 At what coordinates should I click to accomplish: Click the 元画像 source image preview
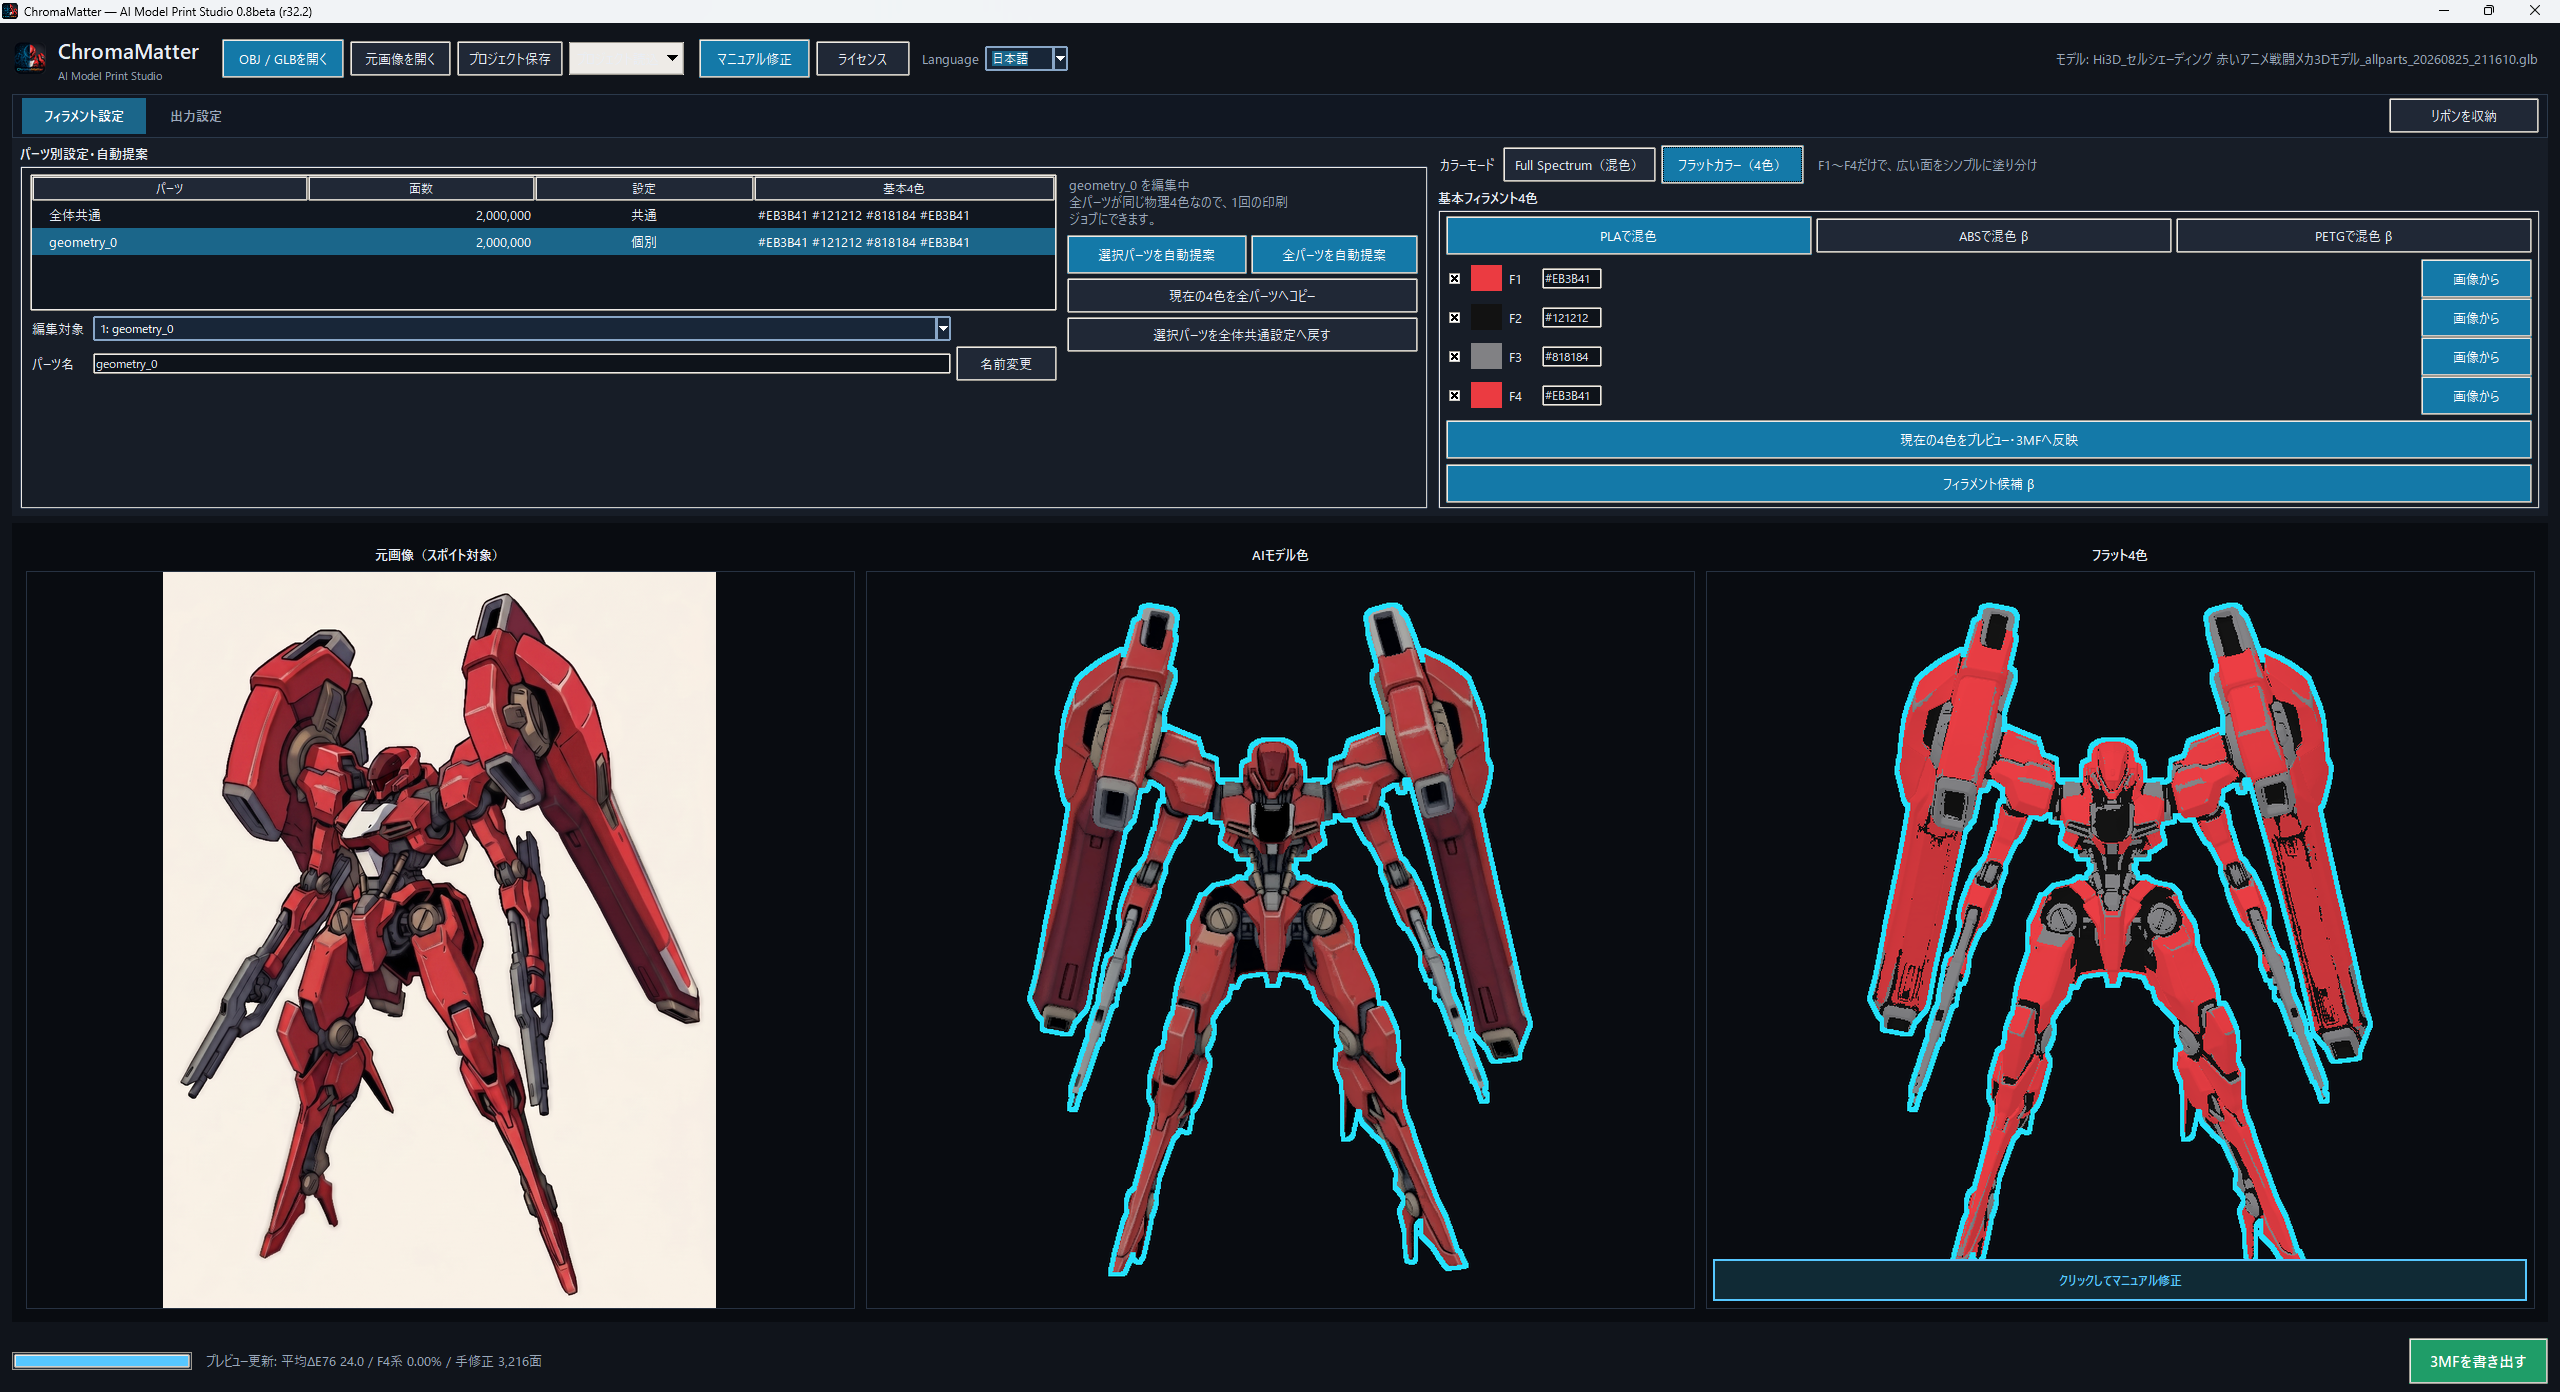pos(439,940)
